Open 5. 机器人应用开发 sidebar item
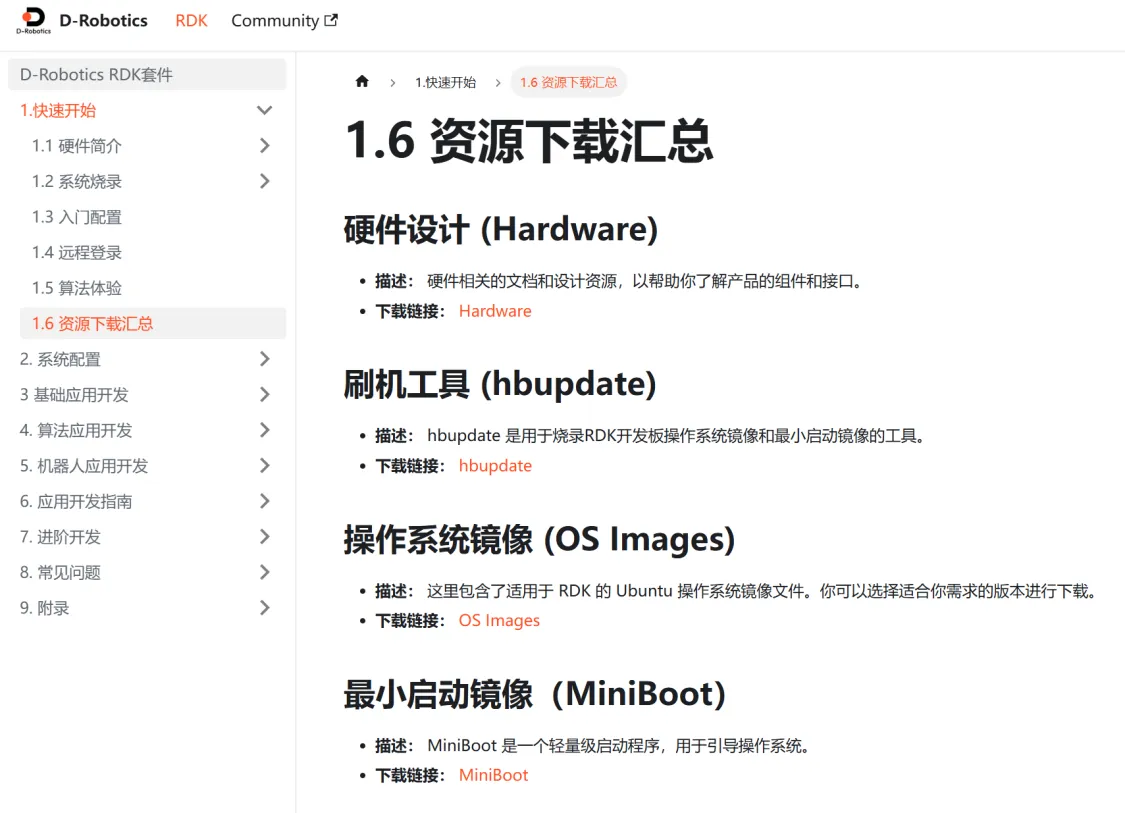This screenshot has width=1125, height=813. [x=84, y=466]
